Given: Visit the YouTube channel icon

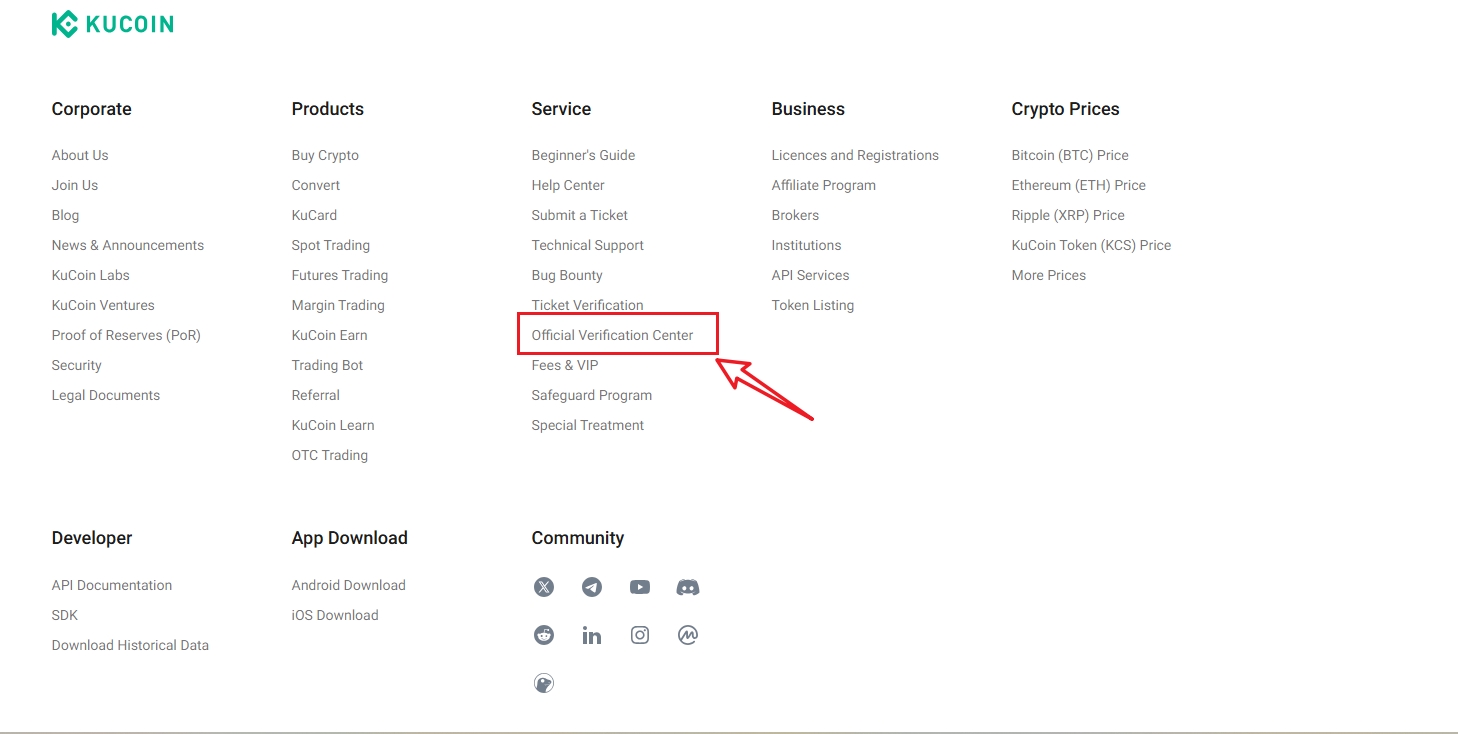Looking at the screenshot, I should coord(640,587).
